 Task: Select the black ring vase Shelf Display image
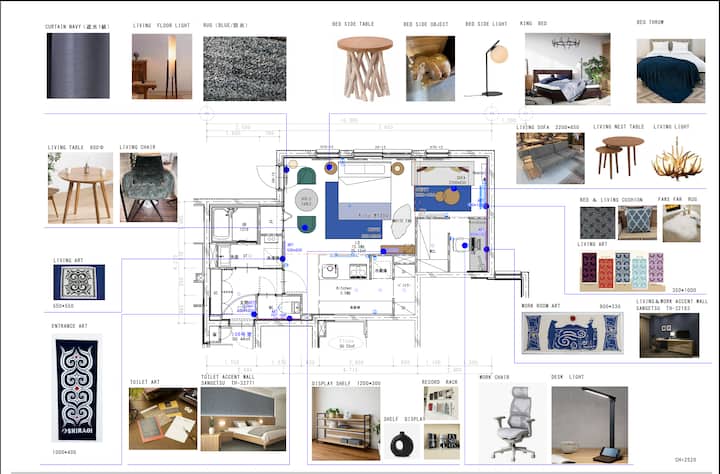coord(402,442)
